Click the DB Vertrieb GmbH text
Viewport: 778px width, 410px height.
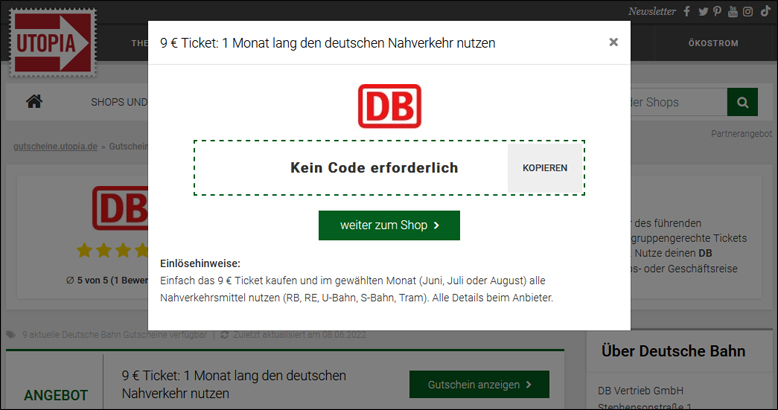tap(640, 391)
